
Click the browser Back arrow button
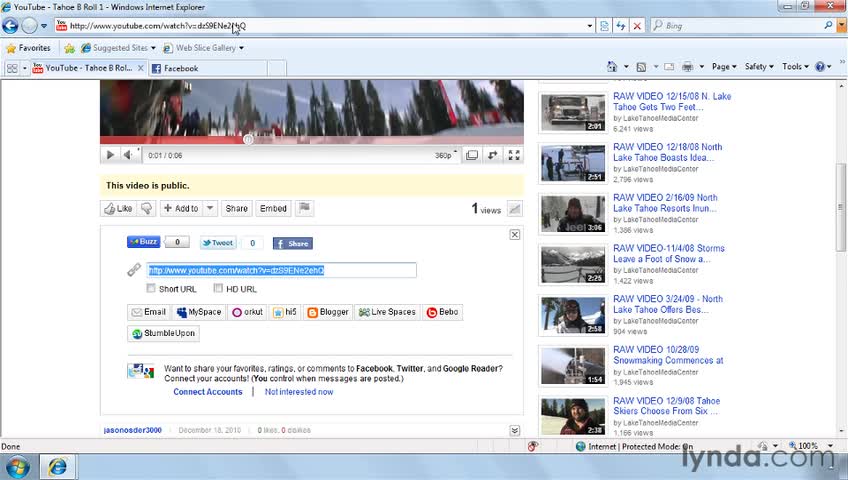(10, 25)
